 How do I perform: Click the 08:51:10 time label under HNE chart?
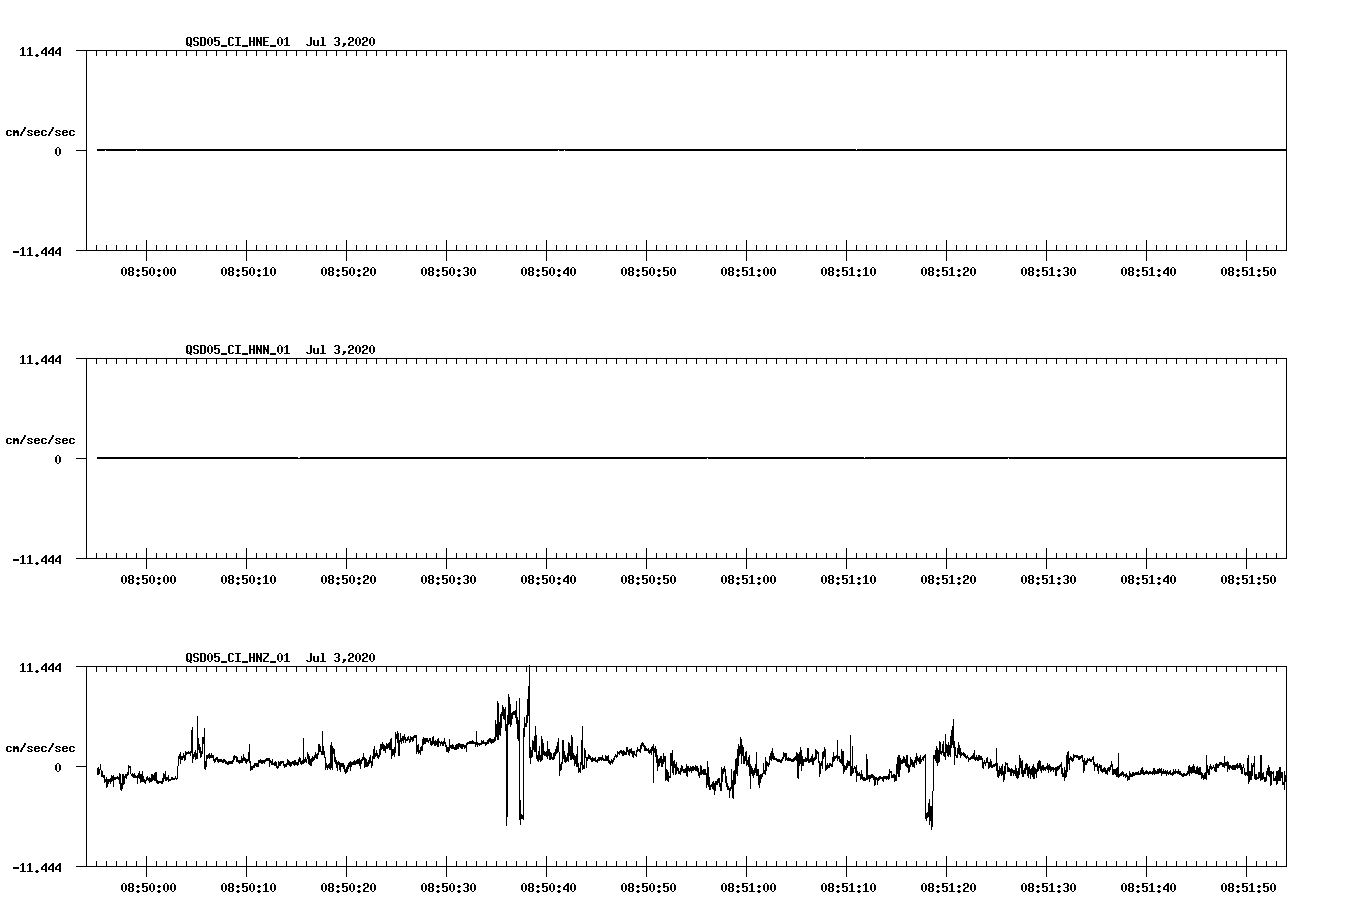coord(848,272)
